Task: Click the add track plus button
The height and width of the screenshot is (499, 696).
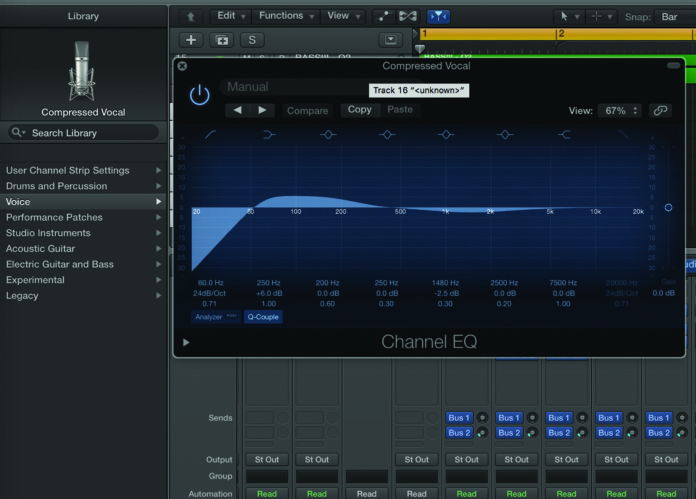Action: click(191, 40)
